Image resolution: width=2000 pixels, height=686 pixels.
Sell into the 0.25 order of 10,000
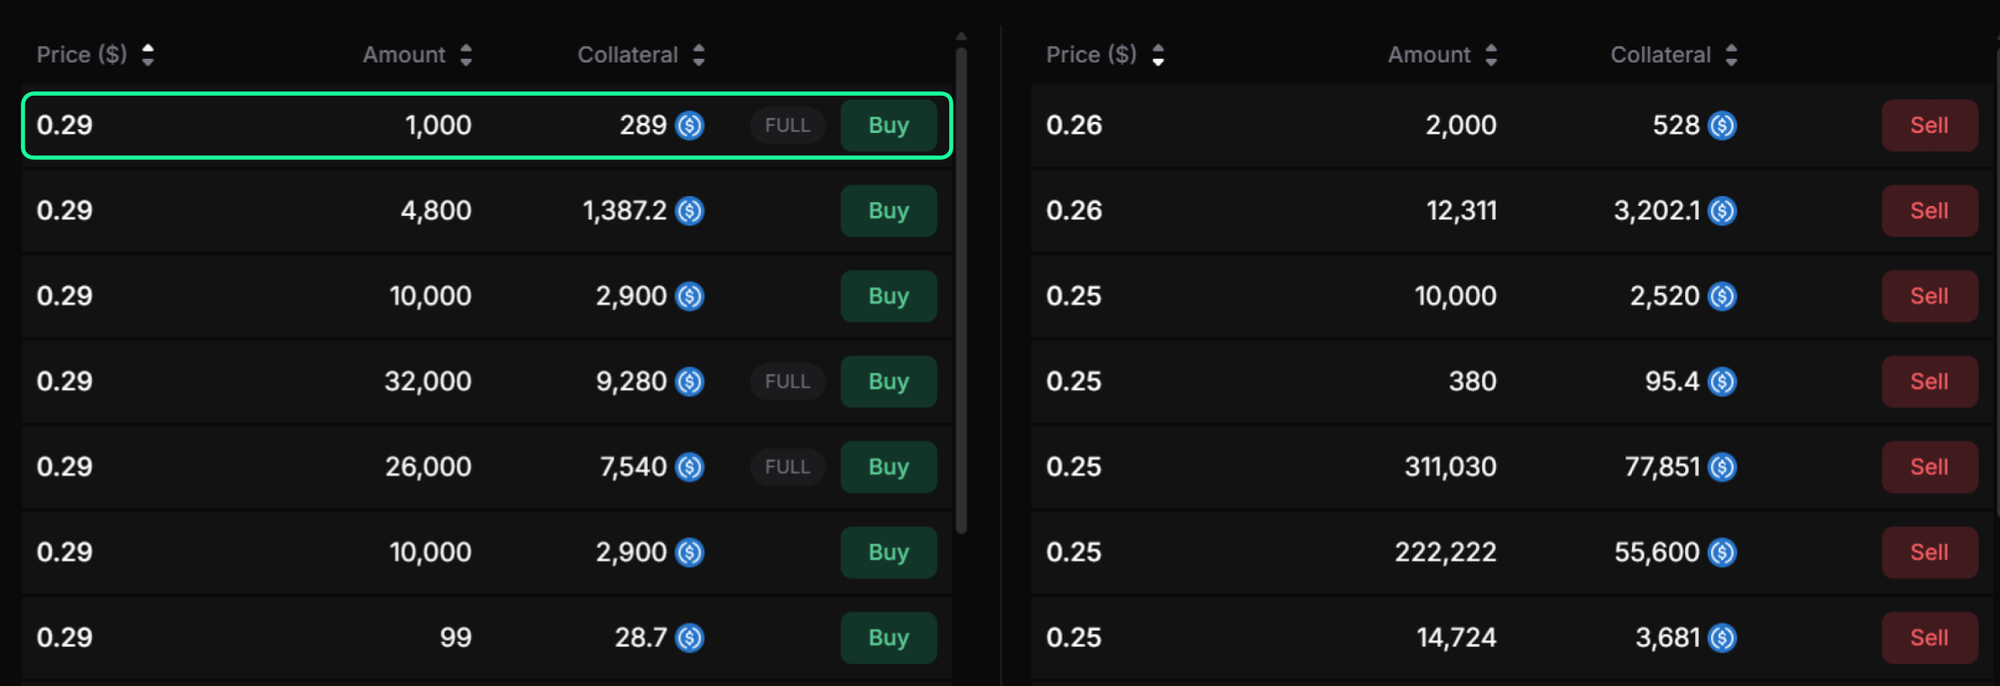point(1929,297)
